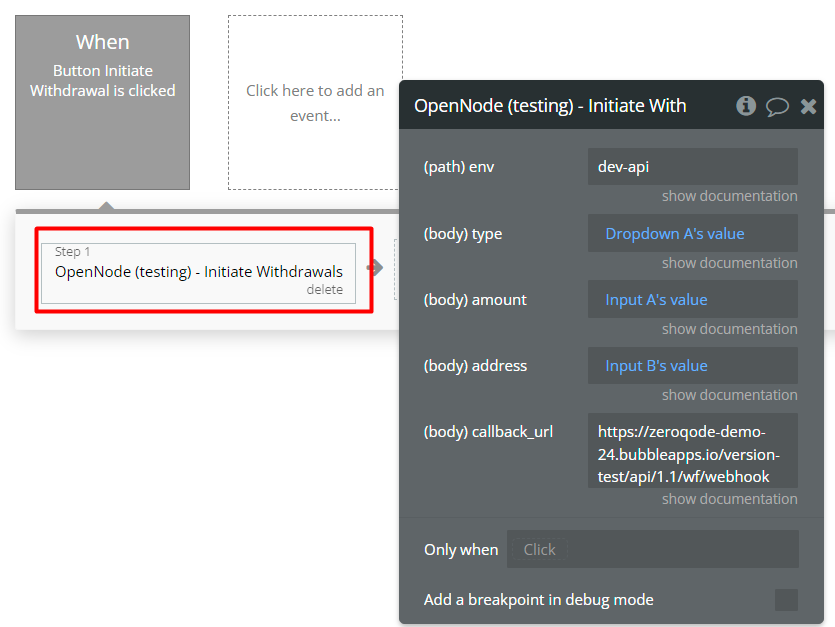Click the '(body) address' label
The height and width of the screenshot is (627, 835).
(475, 366)
